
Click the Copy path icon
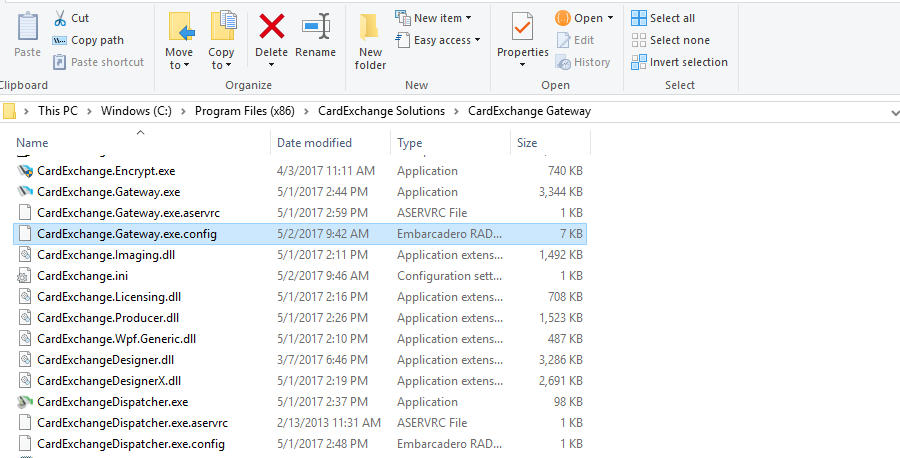(60, 40)
